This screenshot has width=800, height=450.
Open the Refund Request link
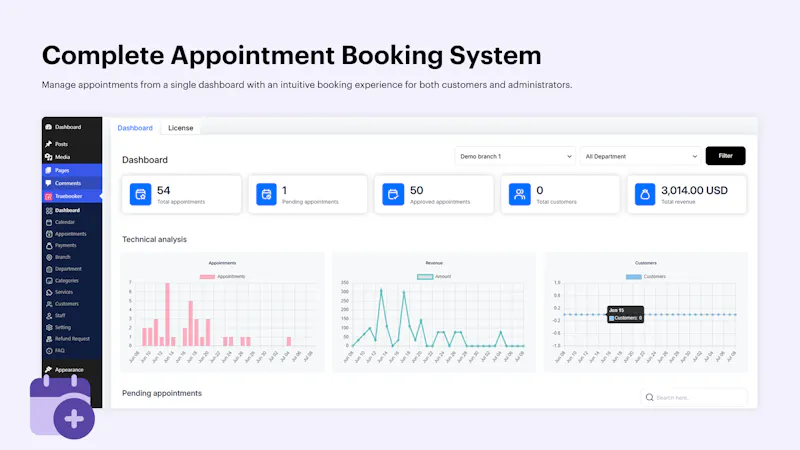tap(72, 339)
